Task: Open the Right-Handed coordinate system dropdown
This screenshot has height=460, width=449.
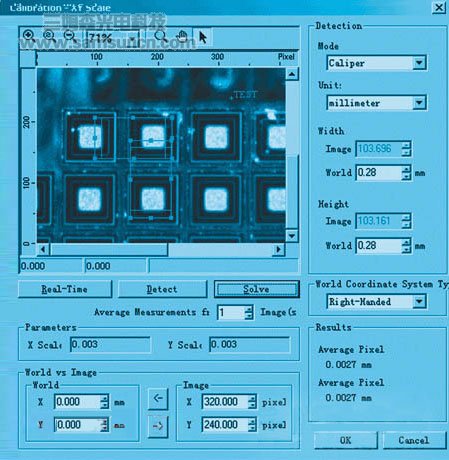Action: click(x=419, y=301)
